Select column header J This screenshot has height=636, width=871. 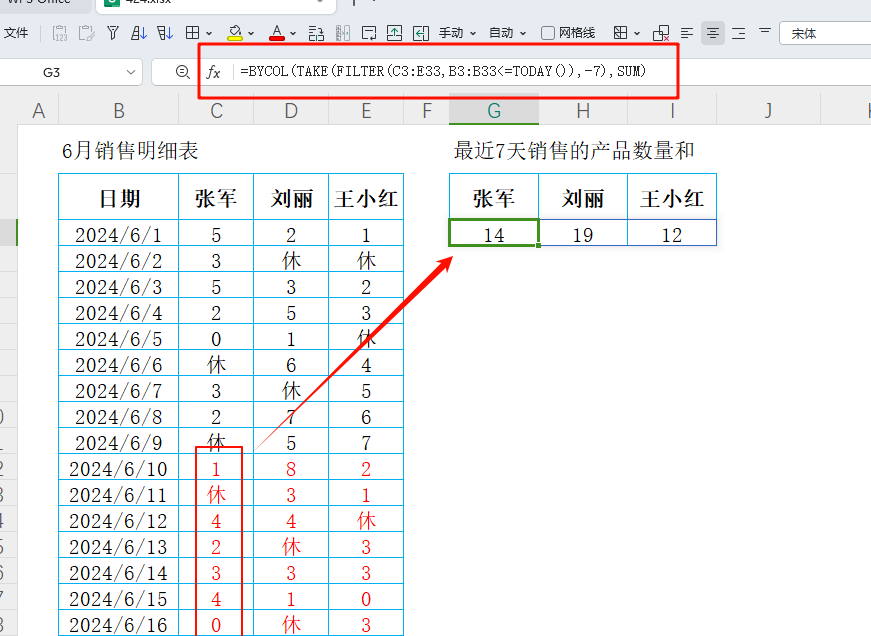tap(768, 111)
